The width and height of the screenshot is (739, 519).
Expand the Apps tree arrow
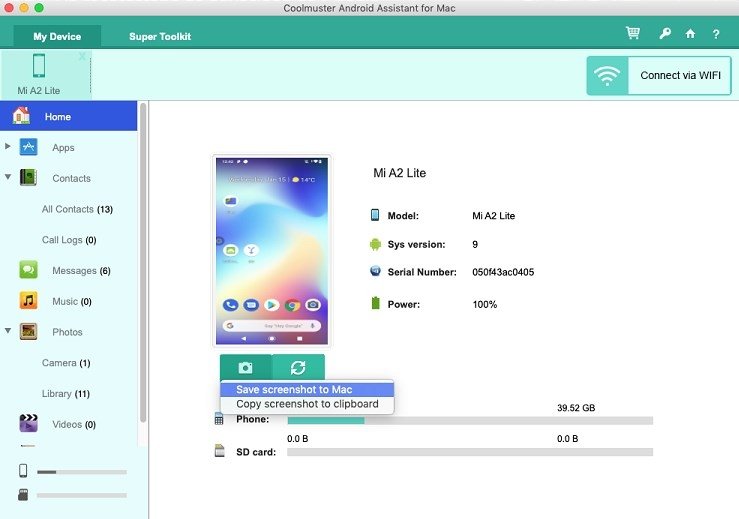click(8, 146)
